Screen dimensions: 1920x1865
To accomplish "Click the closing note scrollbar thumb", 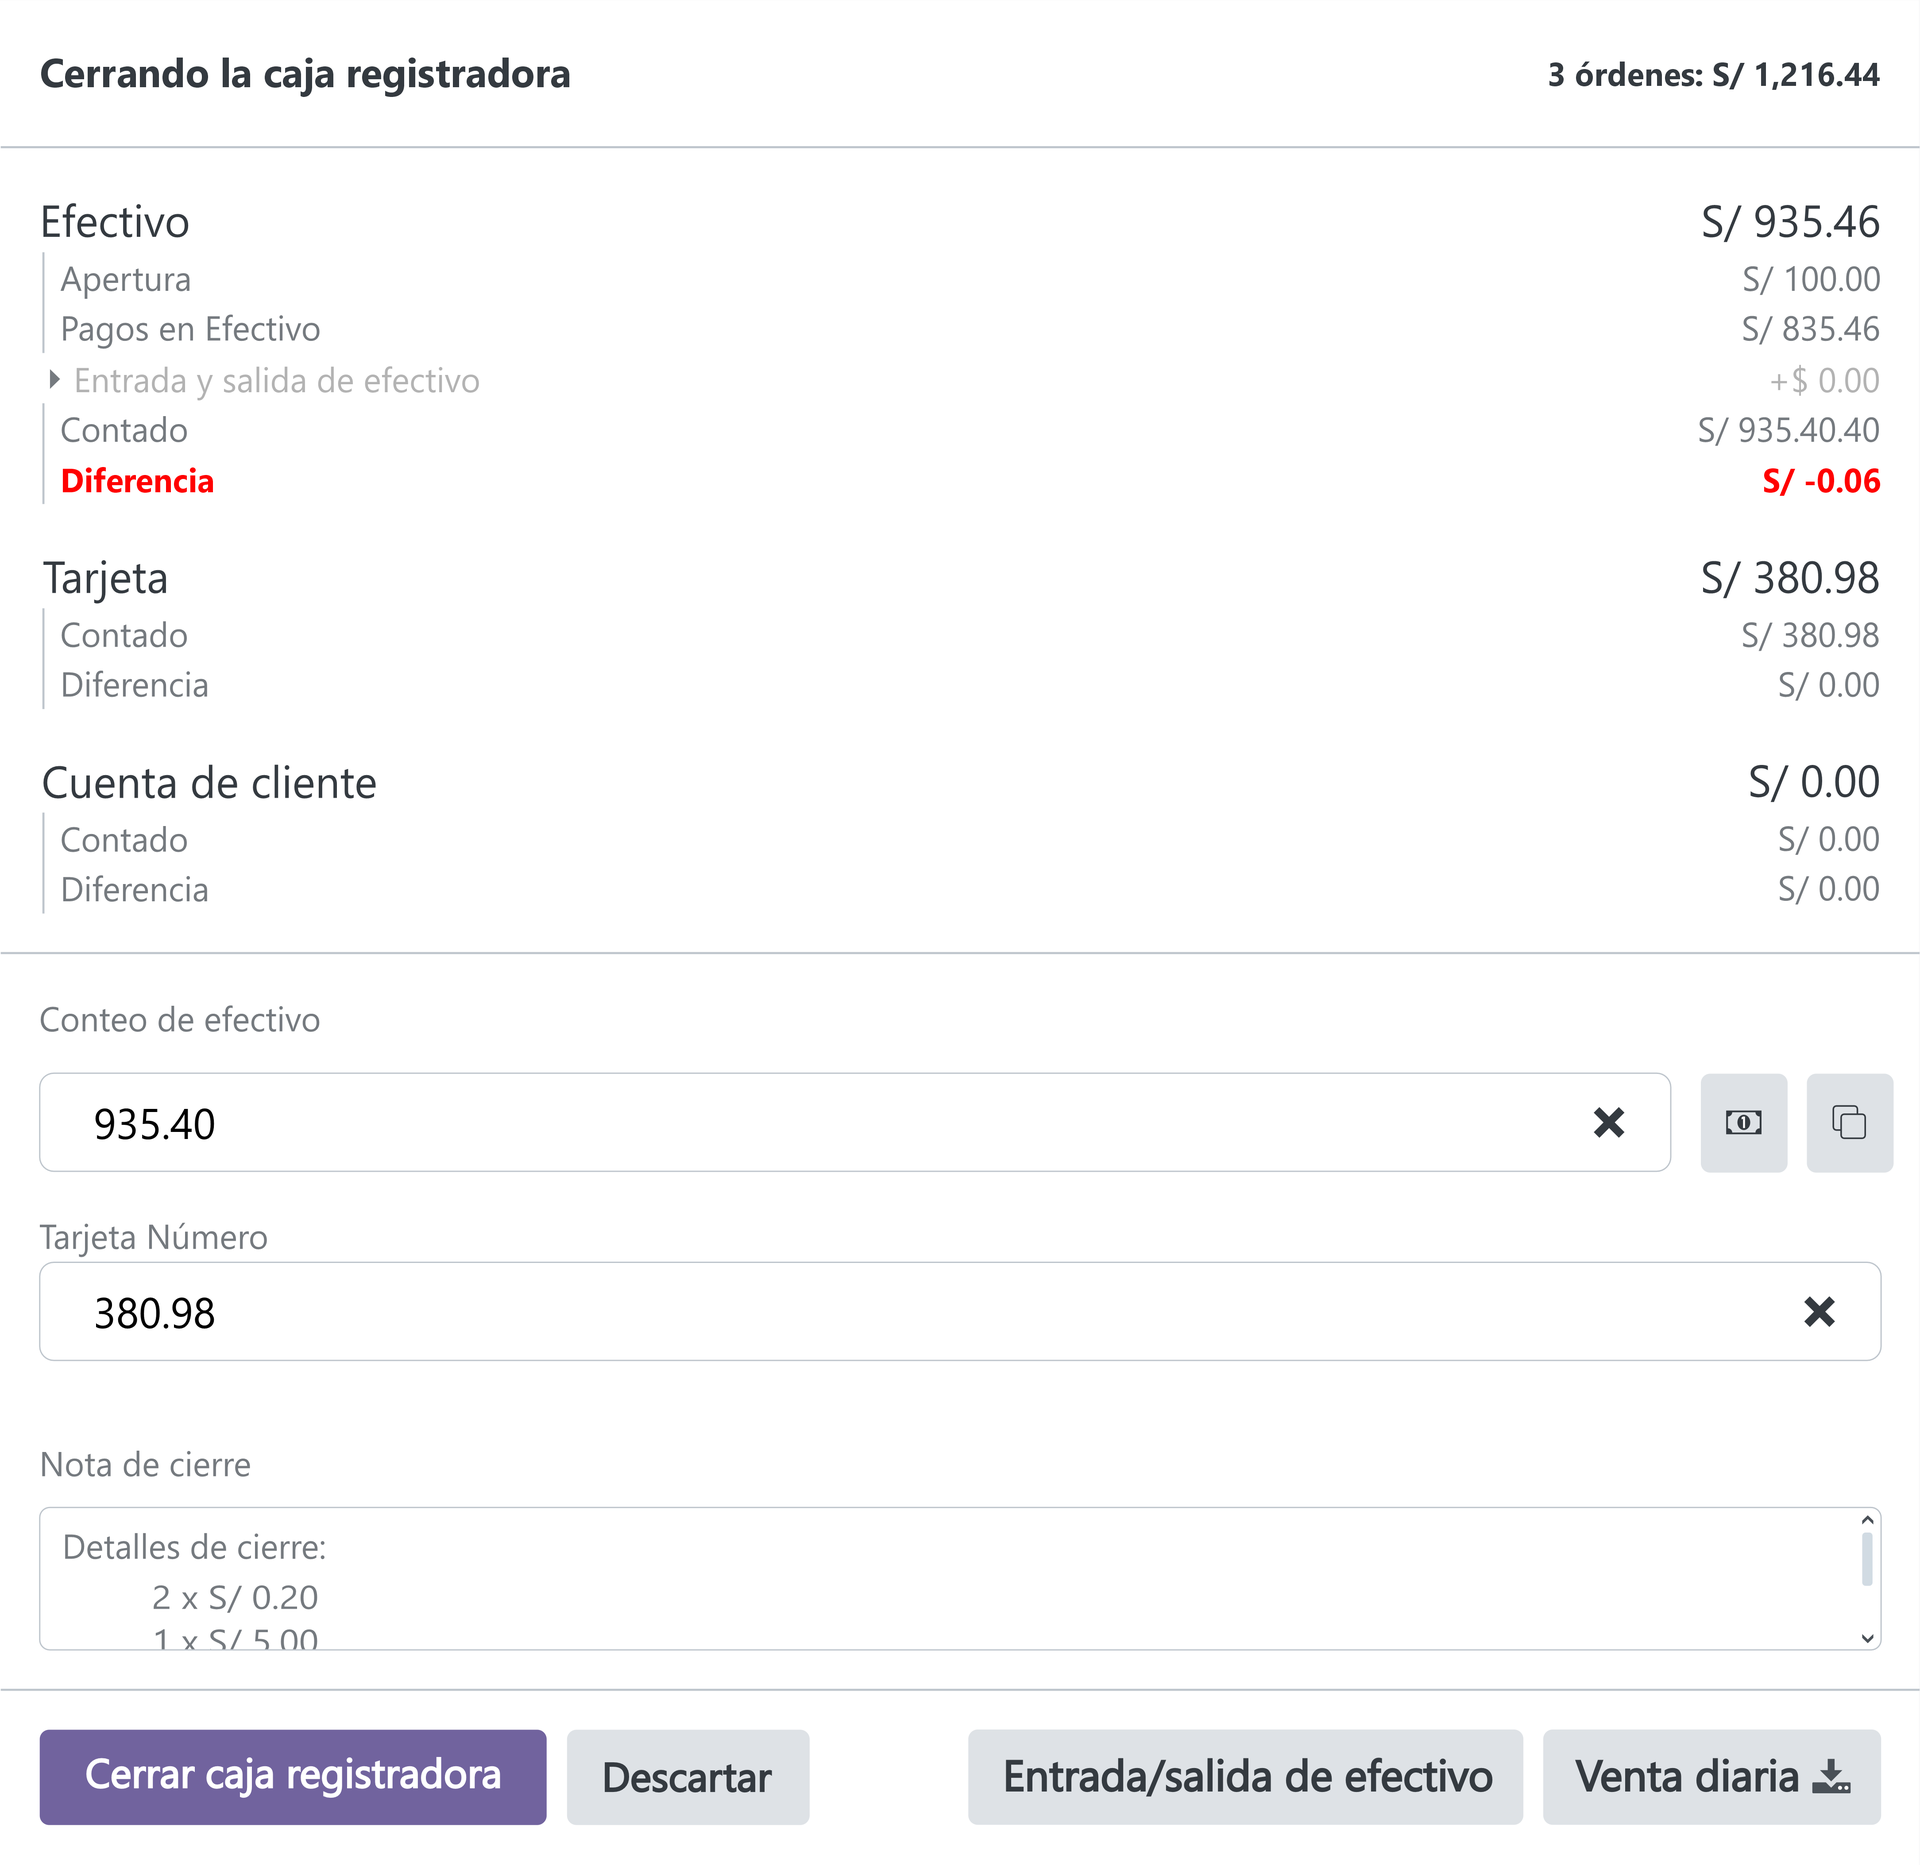I will 1867,1559.
